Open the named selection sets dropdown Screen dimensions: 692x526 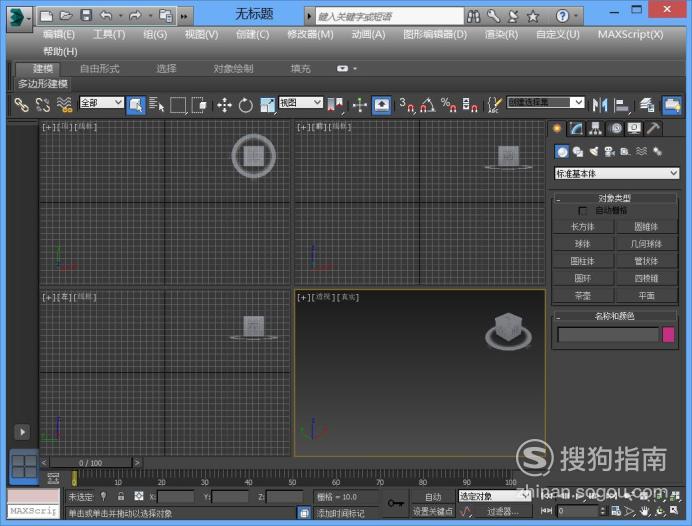click(x=545, y=102)
